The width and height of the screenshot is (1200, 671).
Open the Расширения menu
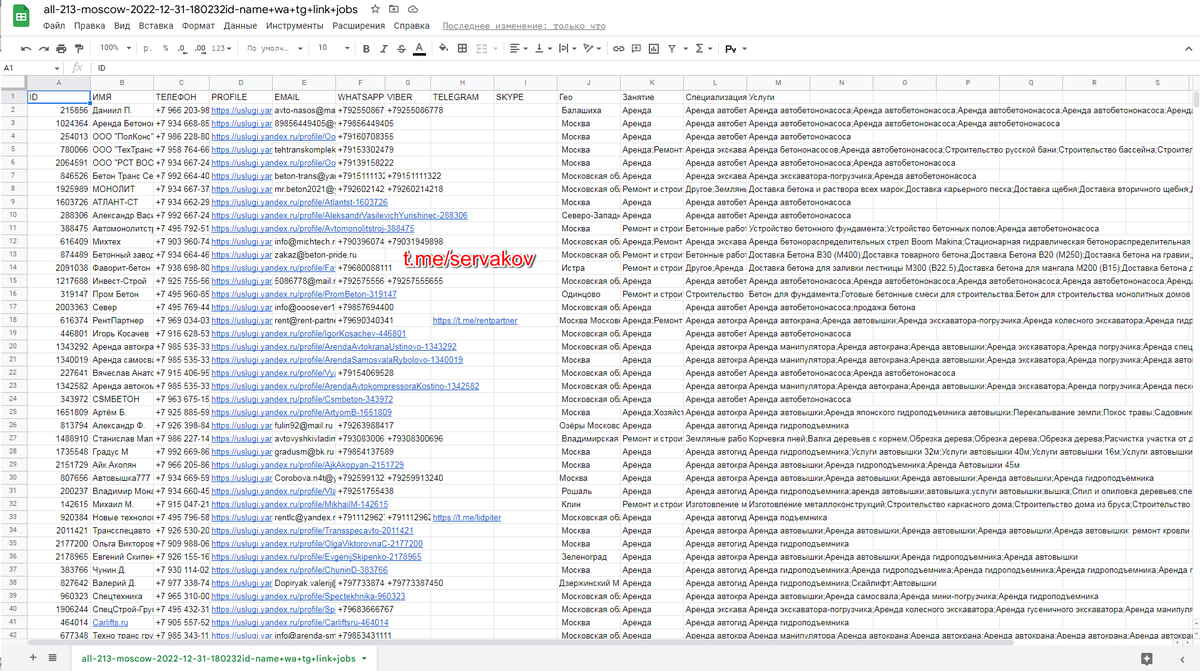point(359,25)
